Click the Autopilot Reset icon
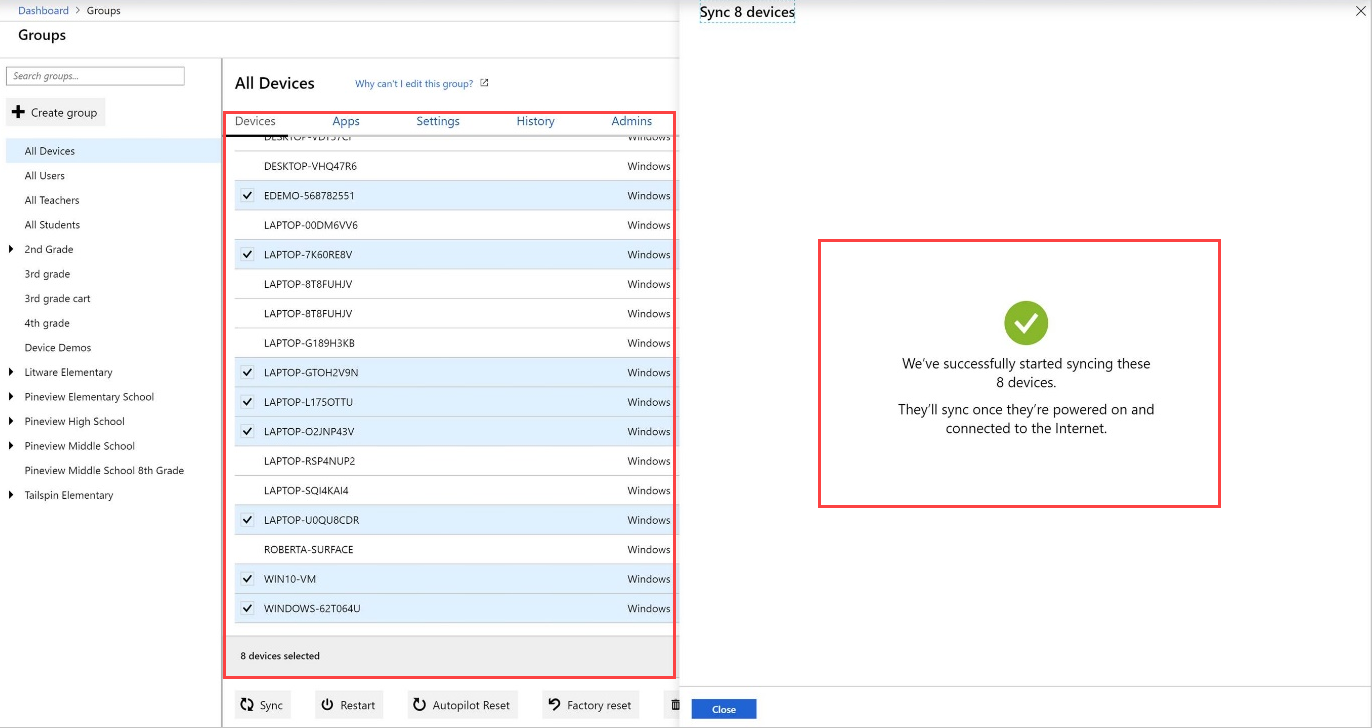Screen dimensions: 1372x728 [x=420, y=705]
